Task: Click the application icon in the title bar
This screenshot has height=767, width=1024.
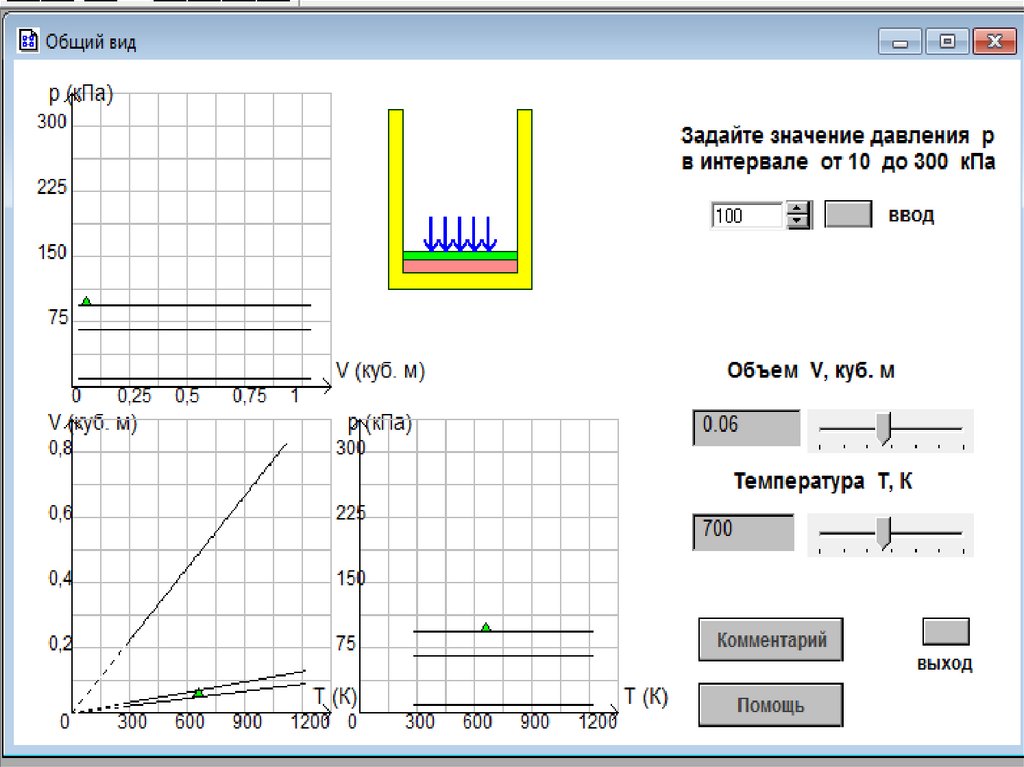Action: click(28, 41)
